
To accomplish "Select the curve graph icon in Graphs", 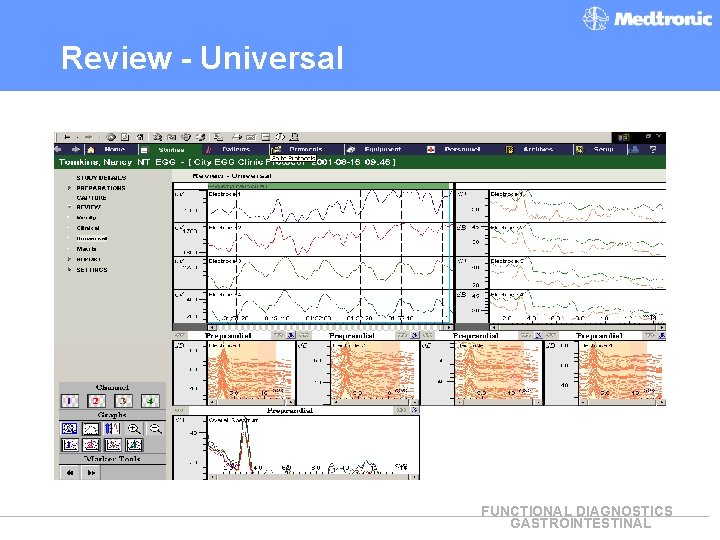I will 90,428.
